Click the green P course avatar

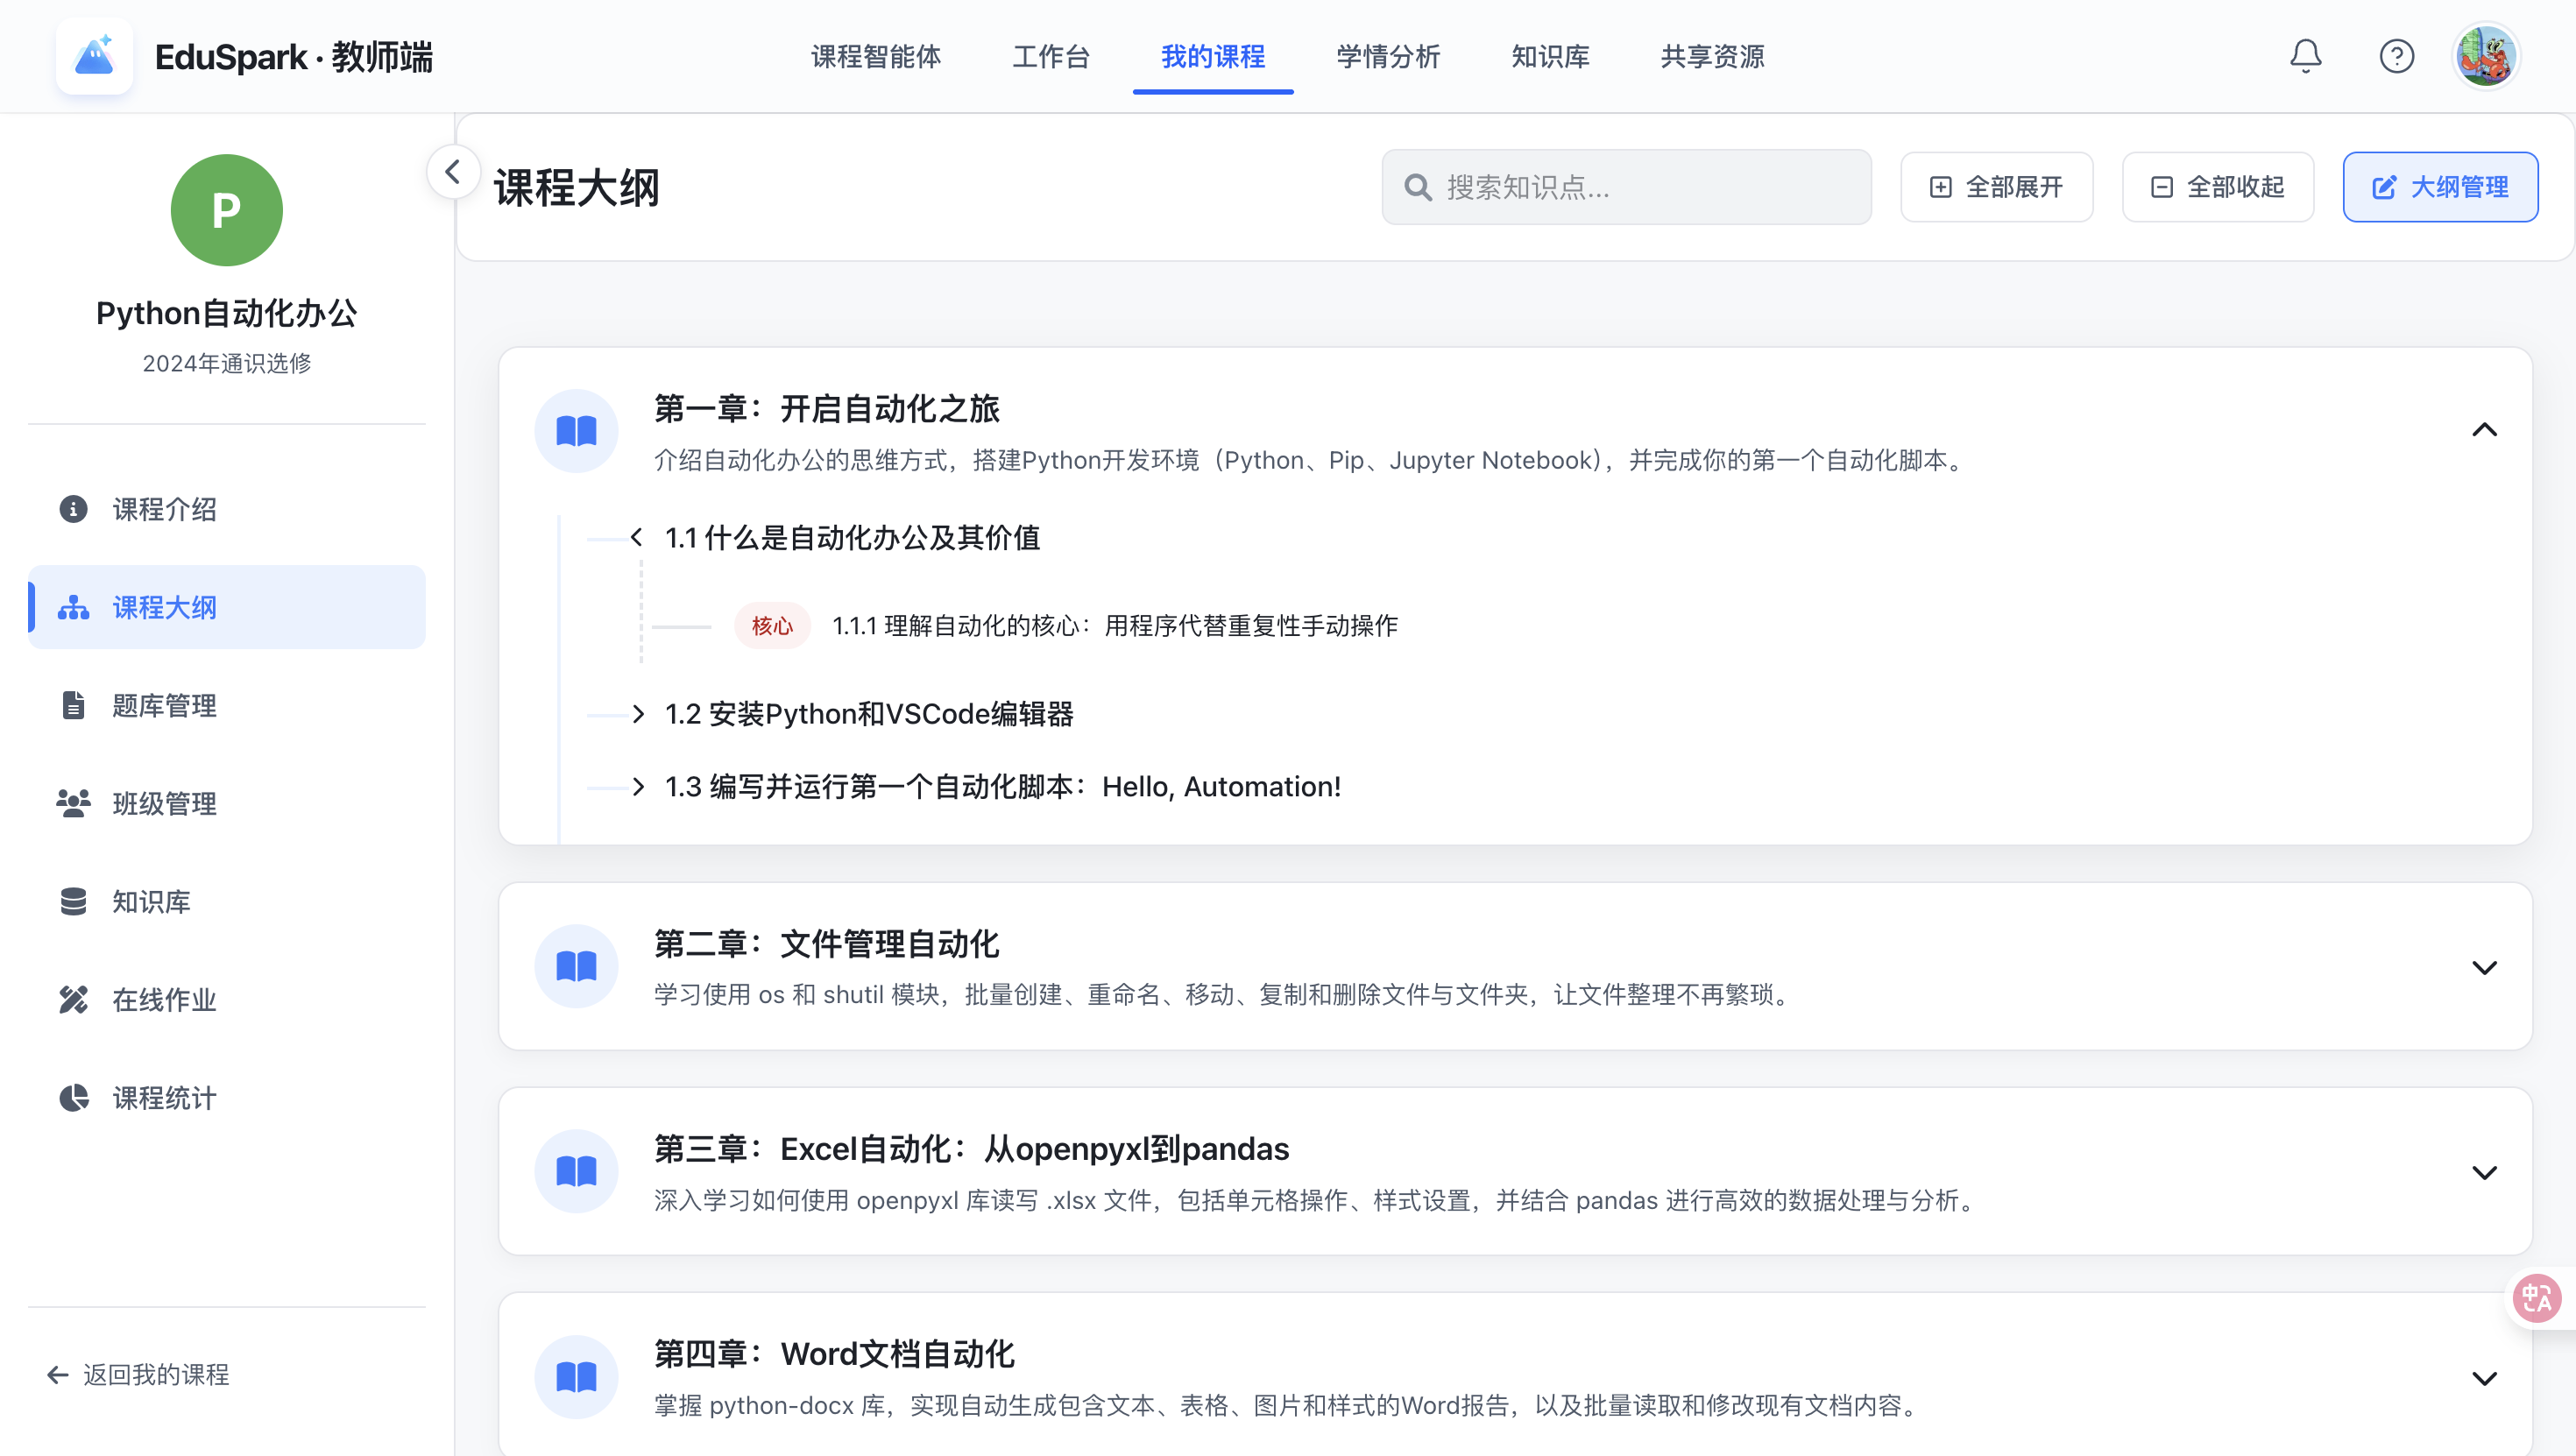point(226,210)
